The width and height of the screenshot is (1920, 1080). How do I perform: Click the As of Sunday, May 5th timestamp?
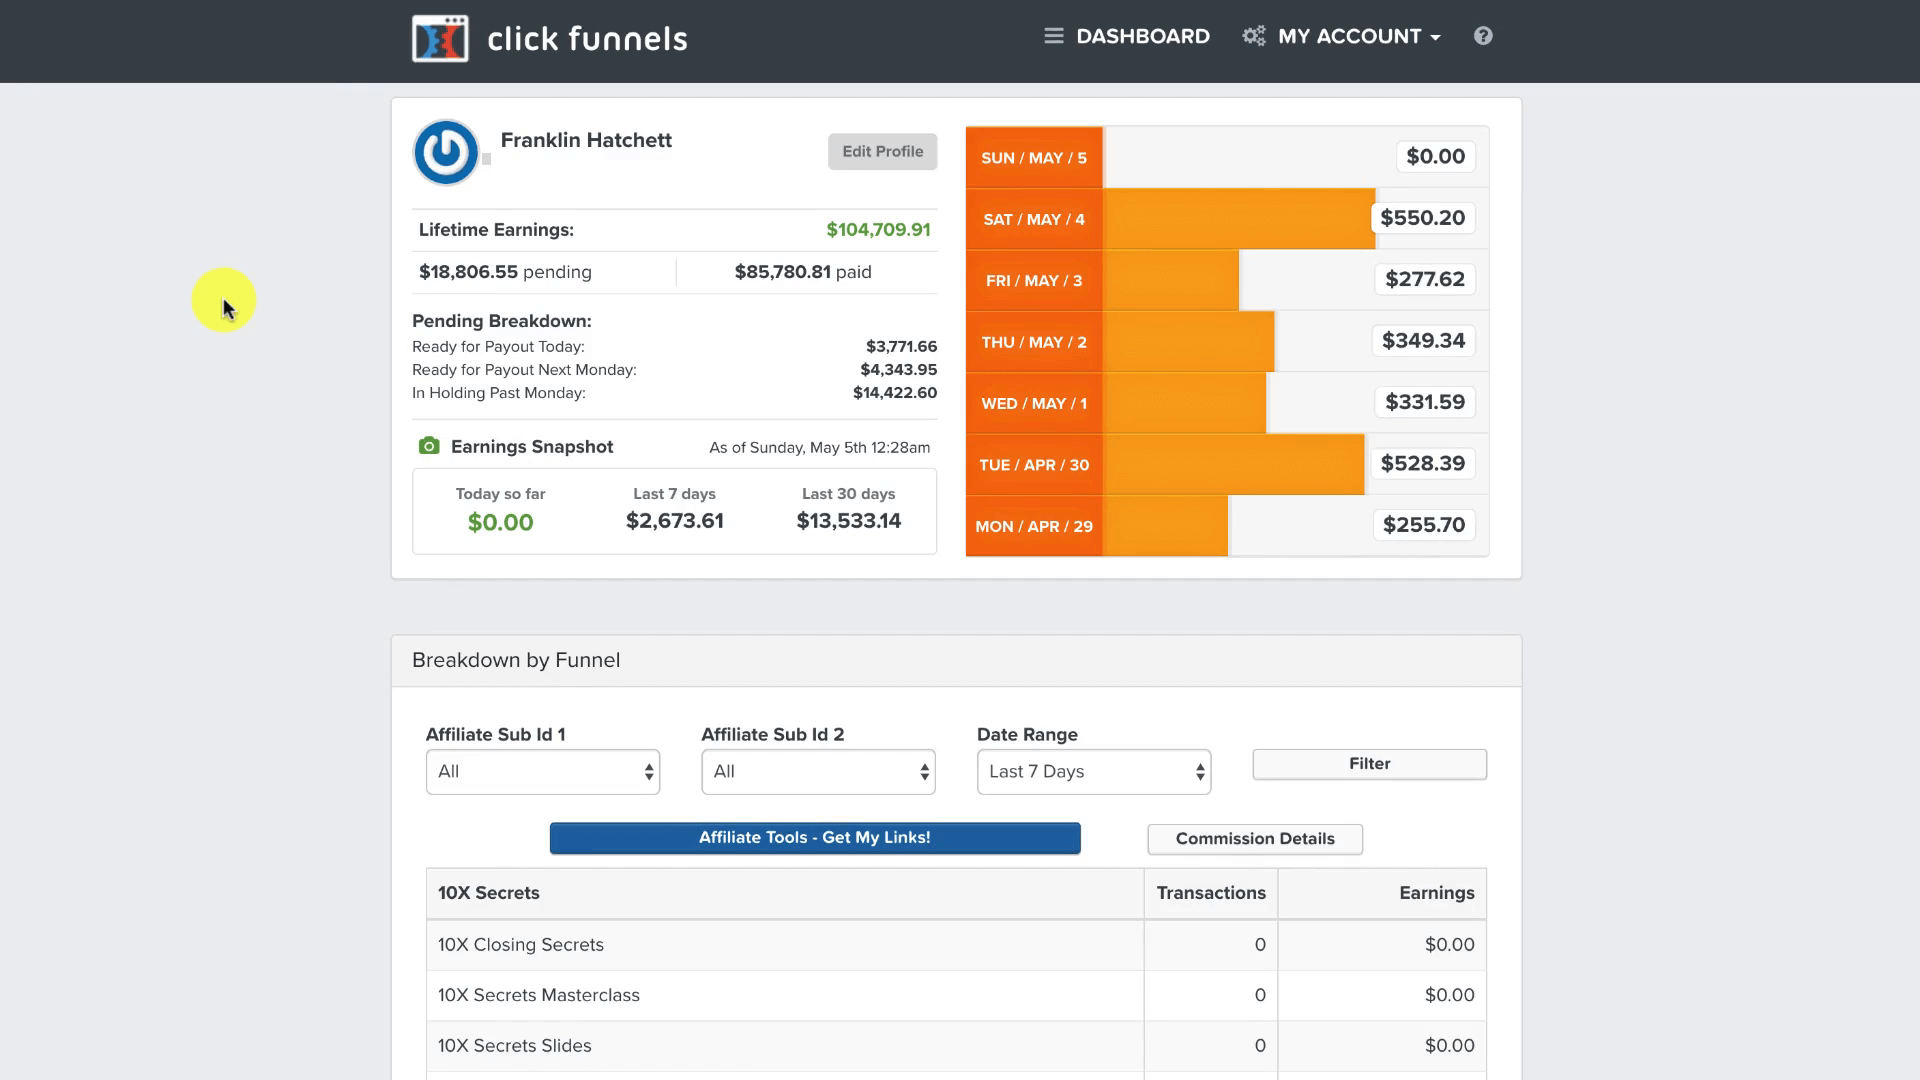pos(820,448)
